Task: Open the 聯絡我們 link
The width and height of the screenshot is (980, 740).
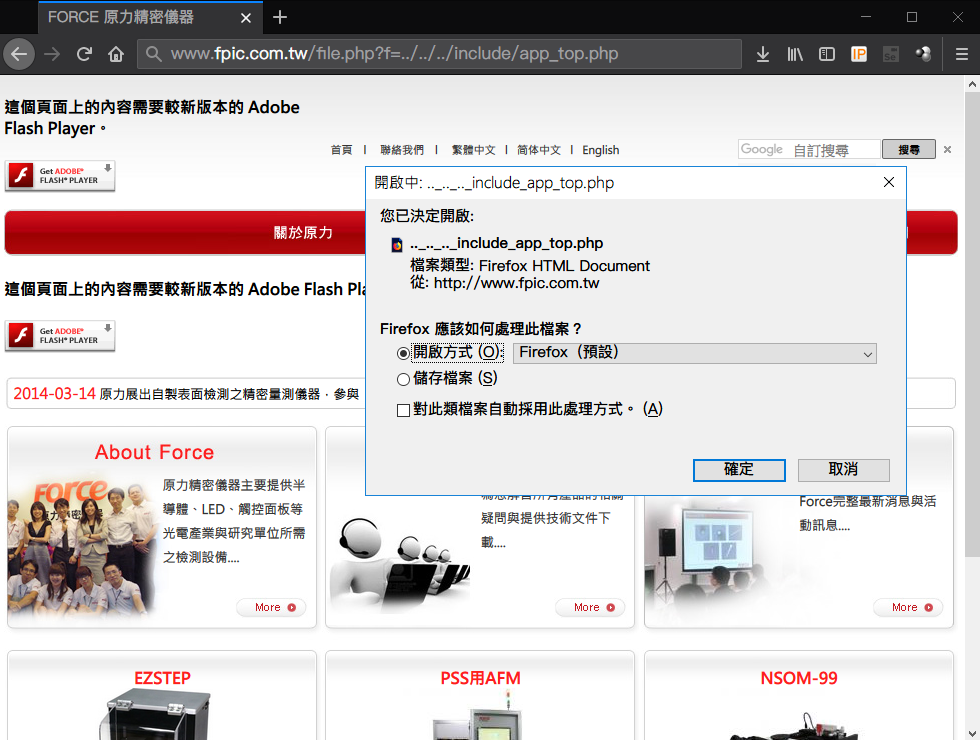Action: tap(402, 150)
